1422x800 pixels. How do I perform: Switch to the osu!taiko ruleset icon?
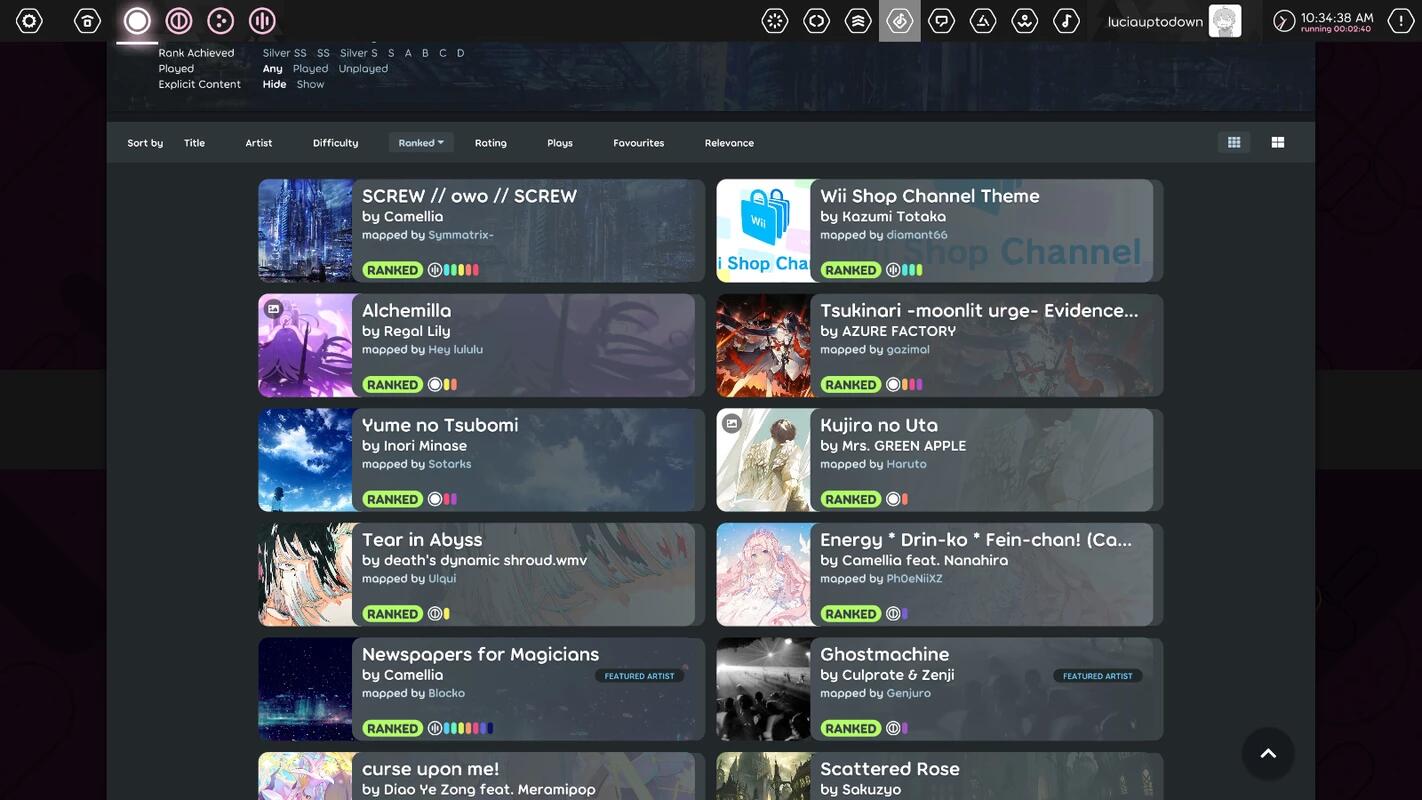tap(179, 21)
